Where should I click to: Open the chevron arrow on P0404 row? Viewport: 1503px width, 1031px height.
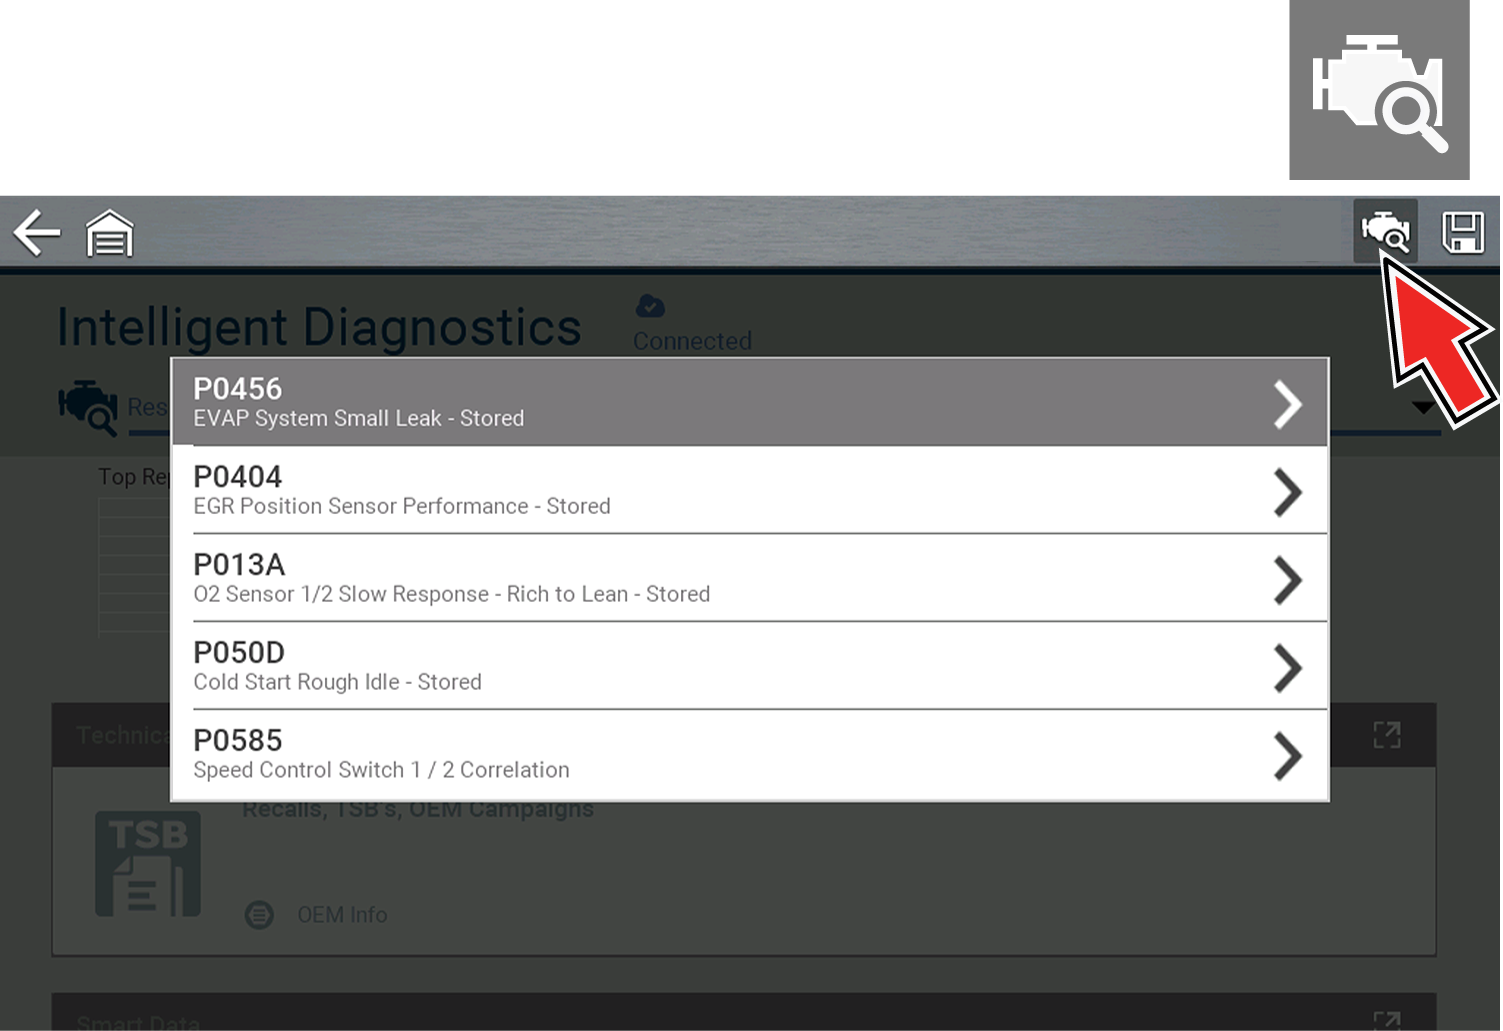coord(1288,492)
